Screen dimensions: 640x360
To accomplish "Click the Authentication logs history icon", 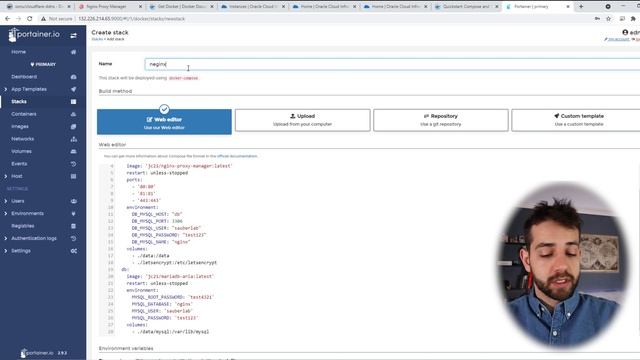I will click(x=73, y=238).
